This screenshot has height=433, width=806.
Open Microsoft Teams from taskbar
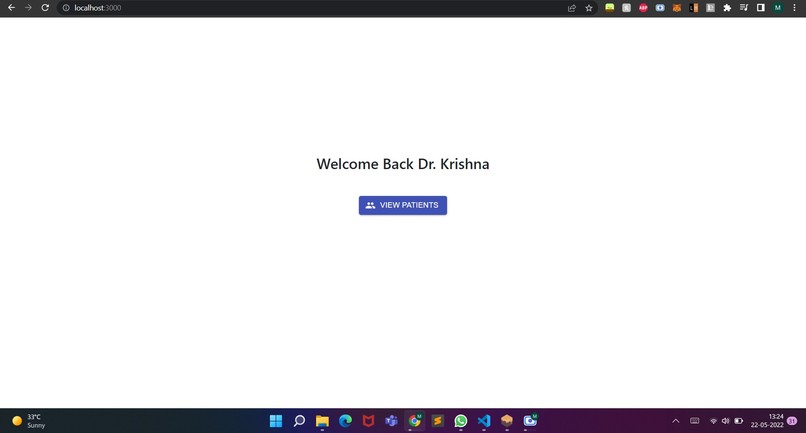391,421
